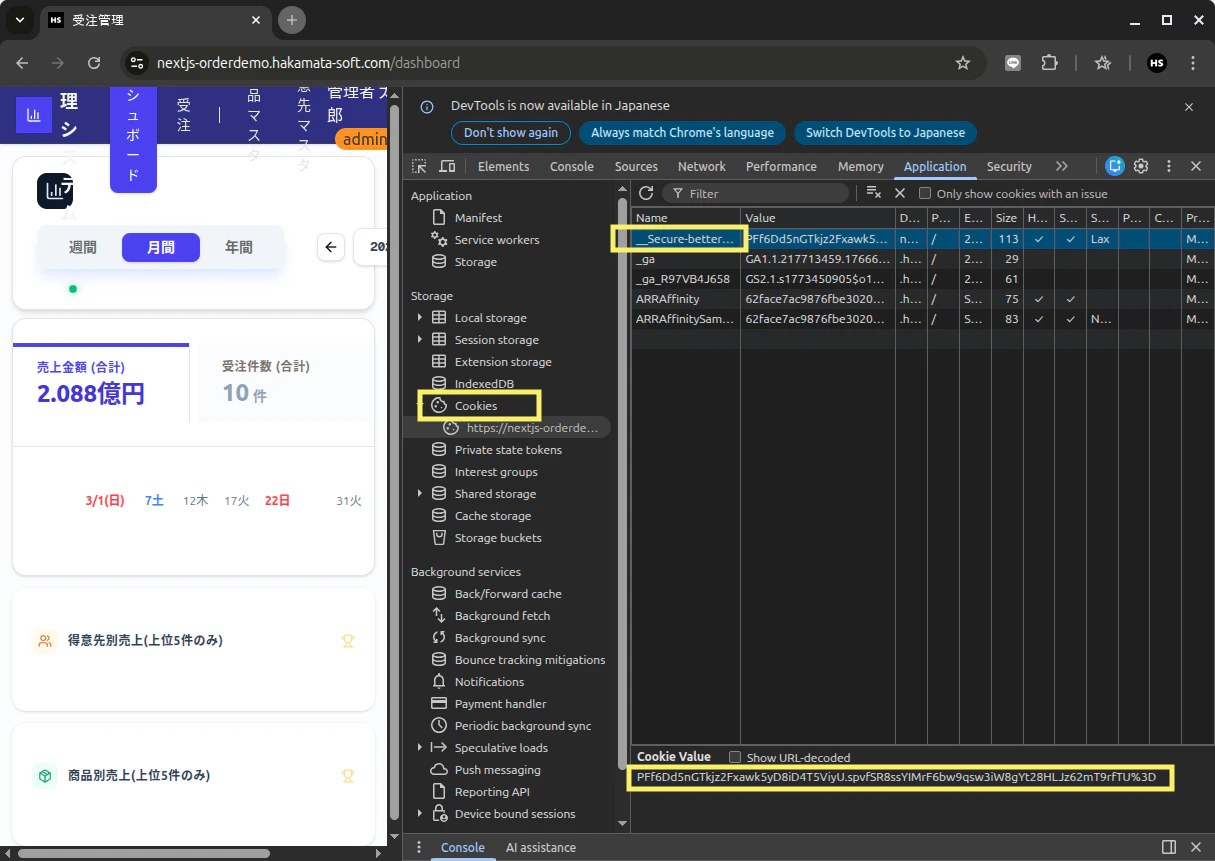Select the Manifest item
1215x861 pixels.
click(x=478, y=218)
